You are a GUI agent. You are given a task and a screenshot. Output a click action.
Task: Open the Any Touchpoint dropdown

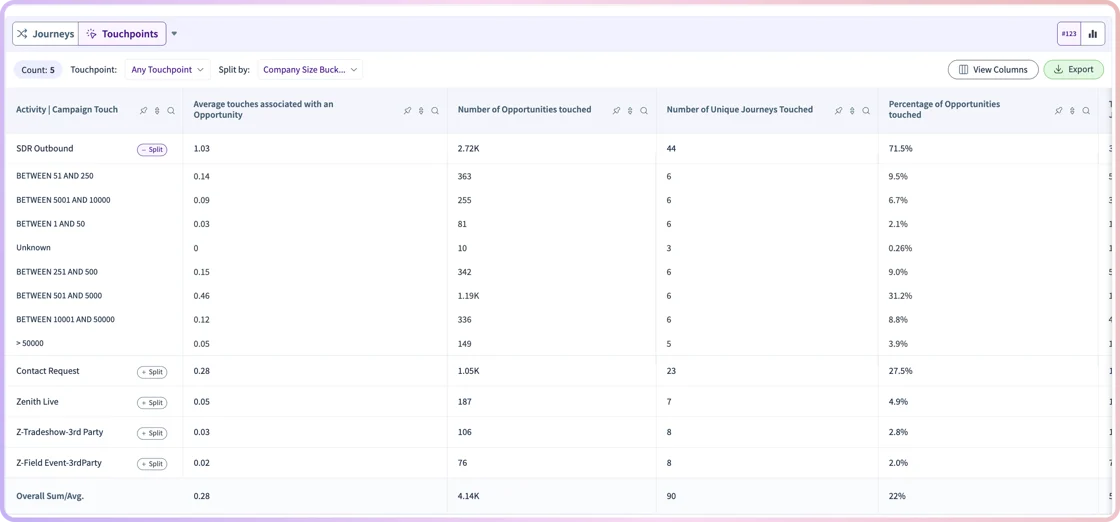(x=168, y=70)
